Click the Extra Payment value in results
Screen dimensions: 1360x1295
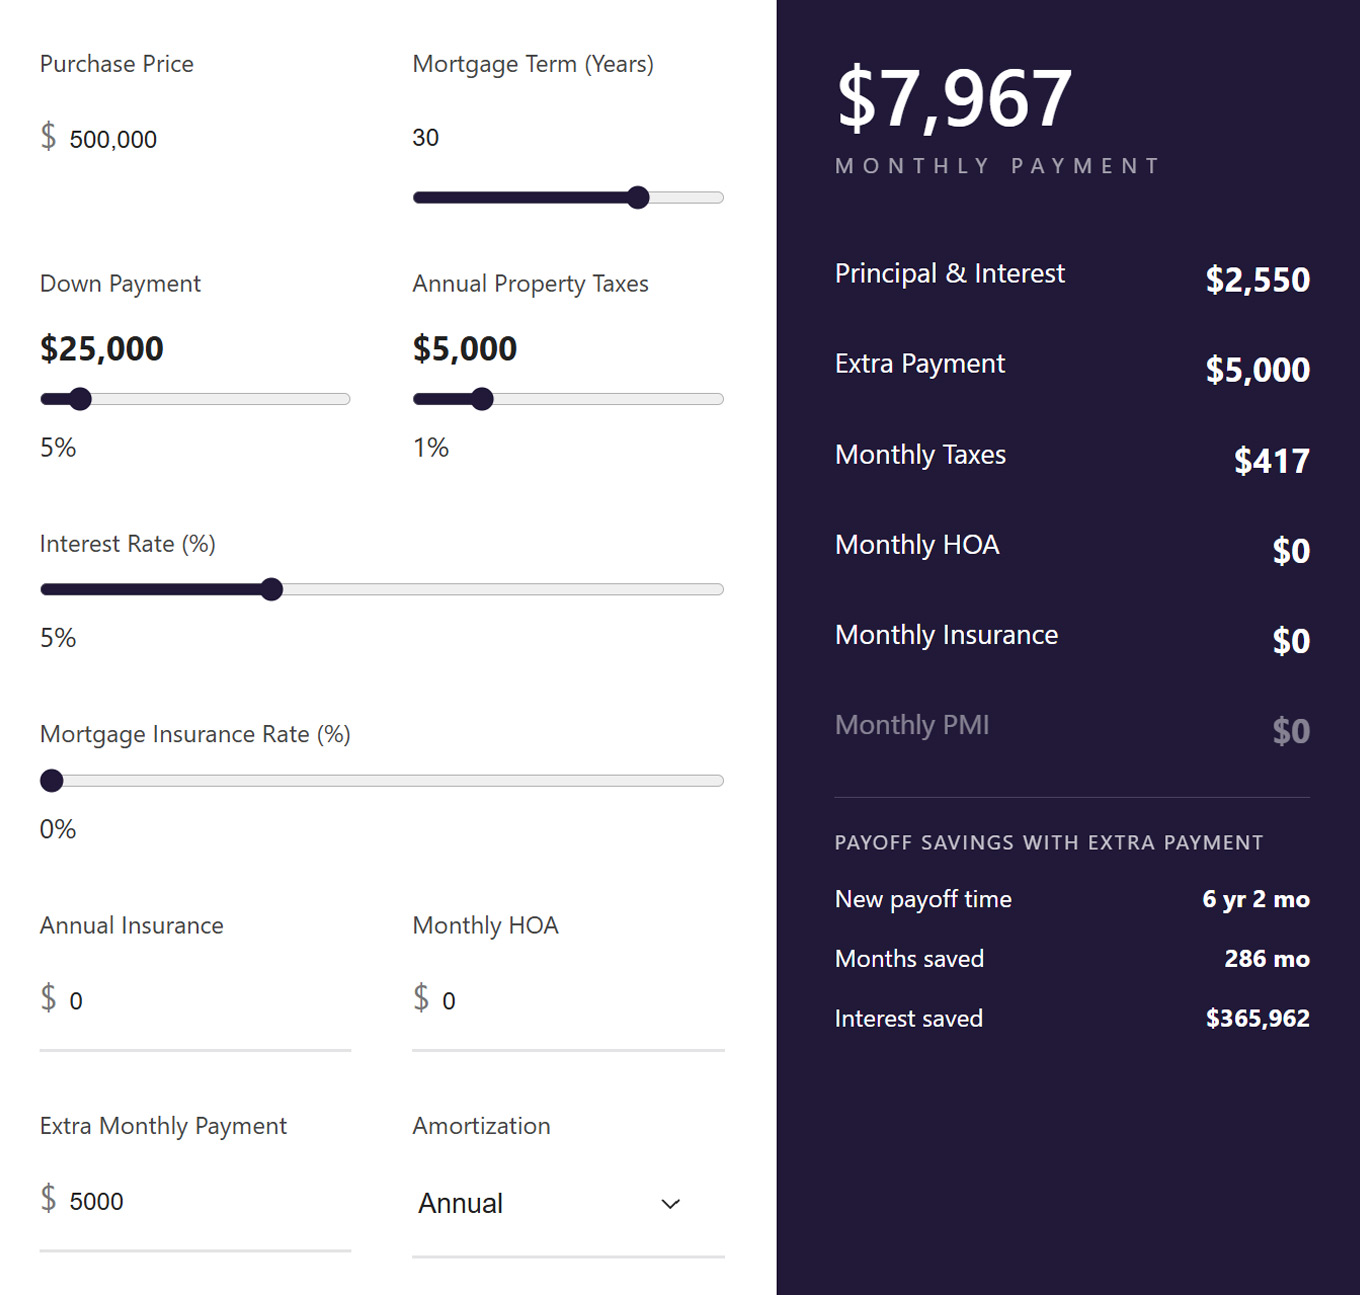(1258, 369)
